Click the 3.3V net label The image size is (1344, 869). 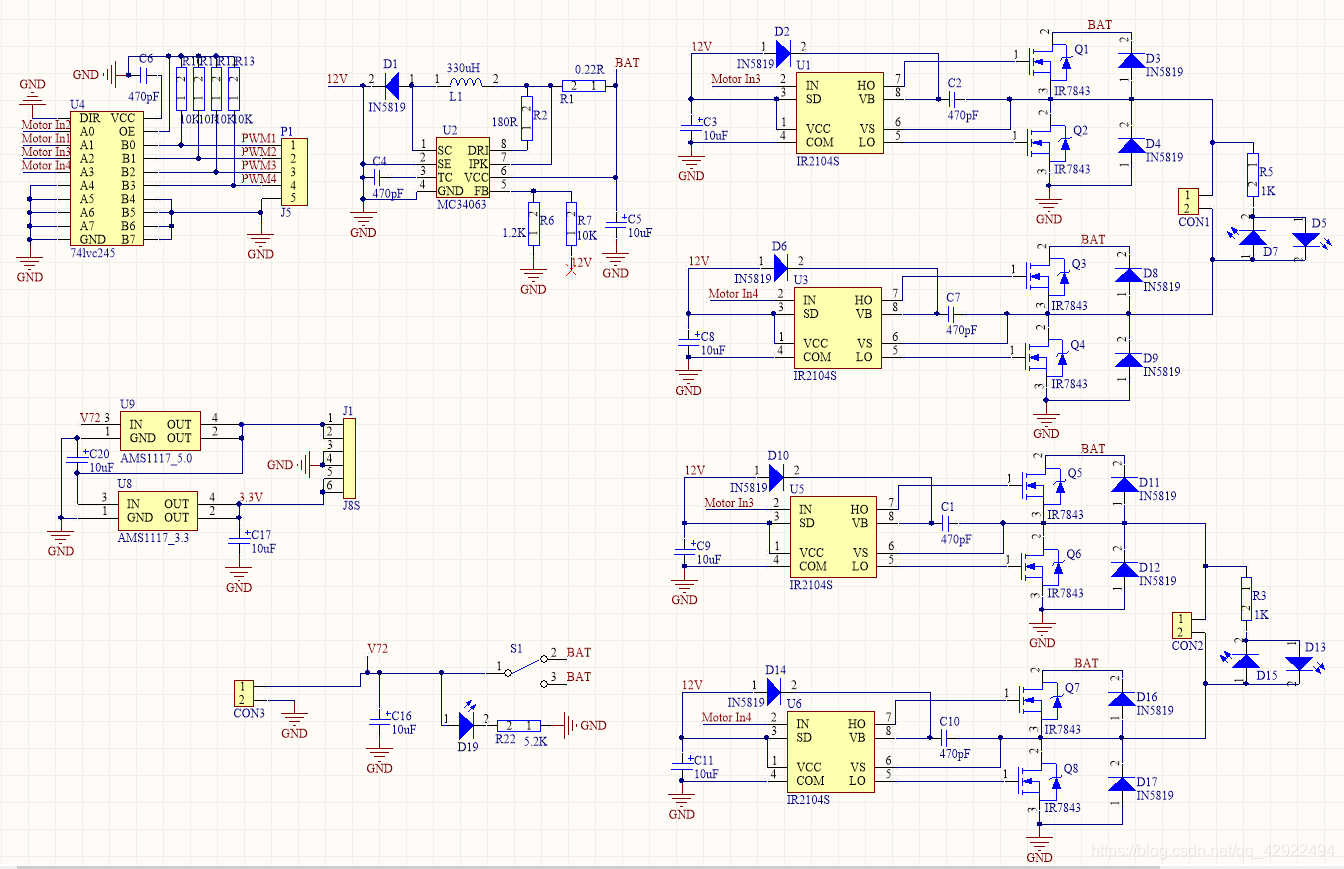(x=251, y=497)
